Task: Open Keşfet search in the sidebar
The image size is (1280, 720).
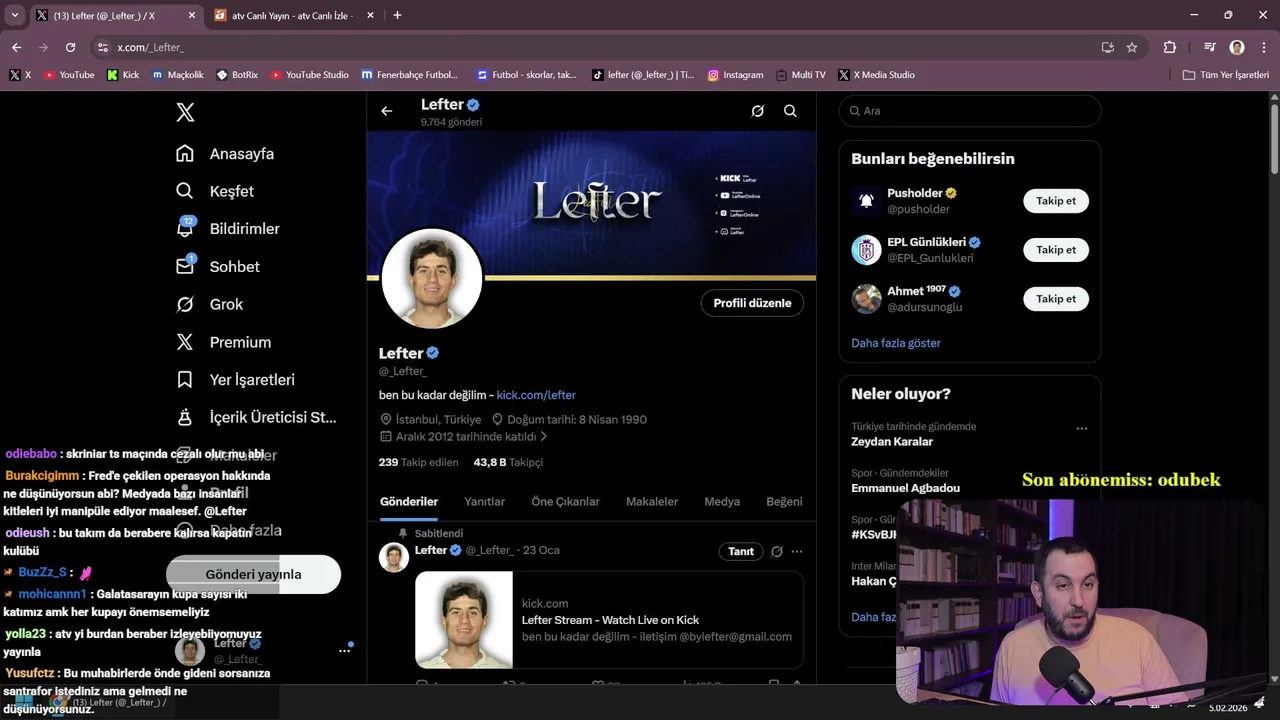Action: (x=215, y=191)
